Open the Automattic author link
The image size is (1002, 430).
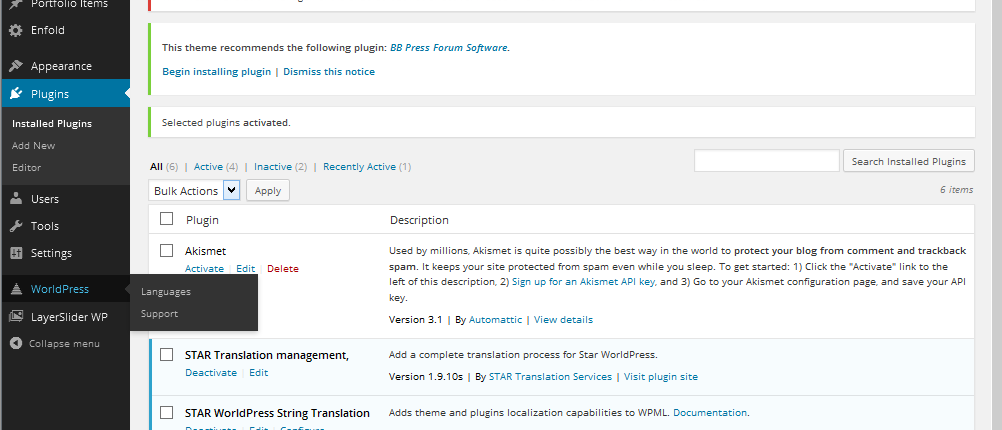click(x=495, y=319)
